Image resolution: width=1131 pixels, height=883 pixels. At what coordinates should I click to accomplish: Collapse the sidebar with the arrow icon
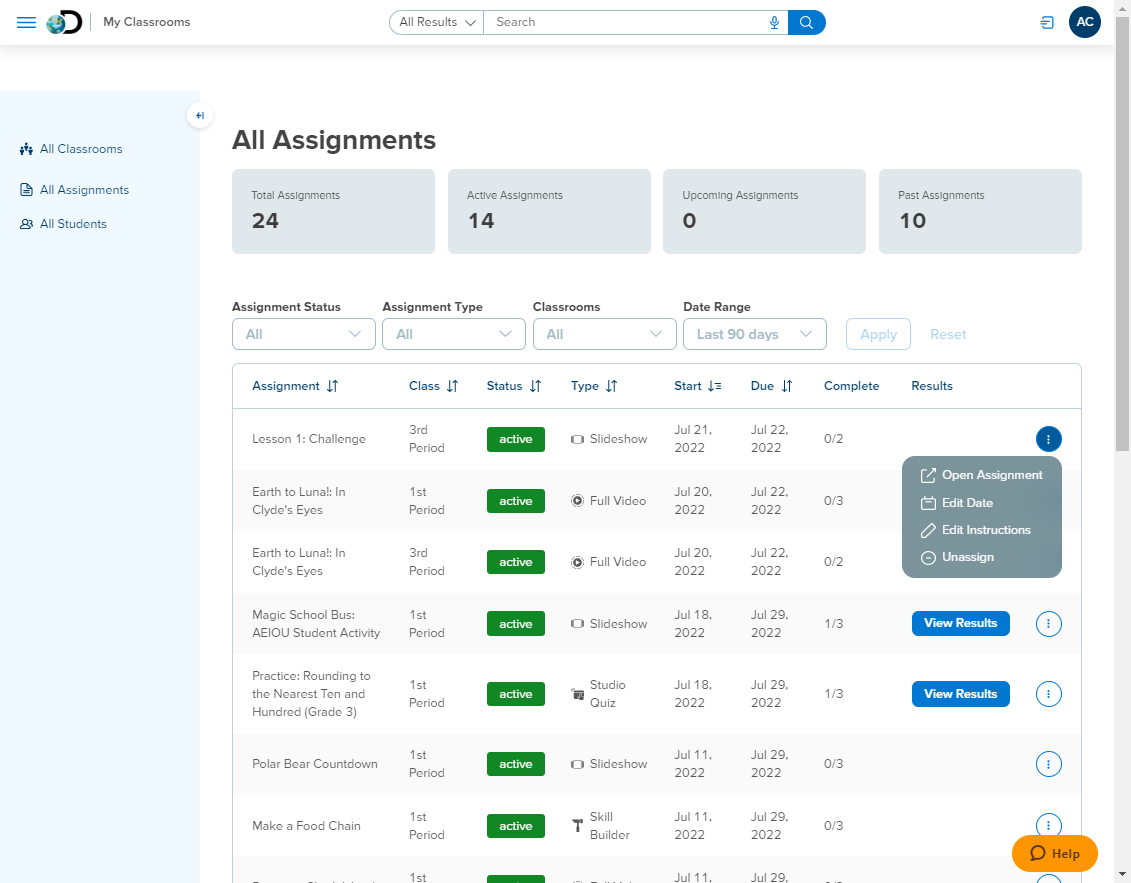click(x=200, y=115)
